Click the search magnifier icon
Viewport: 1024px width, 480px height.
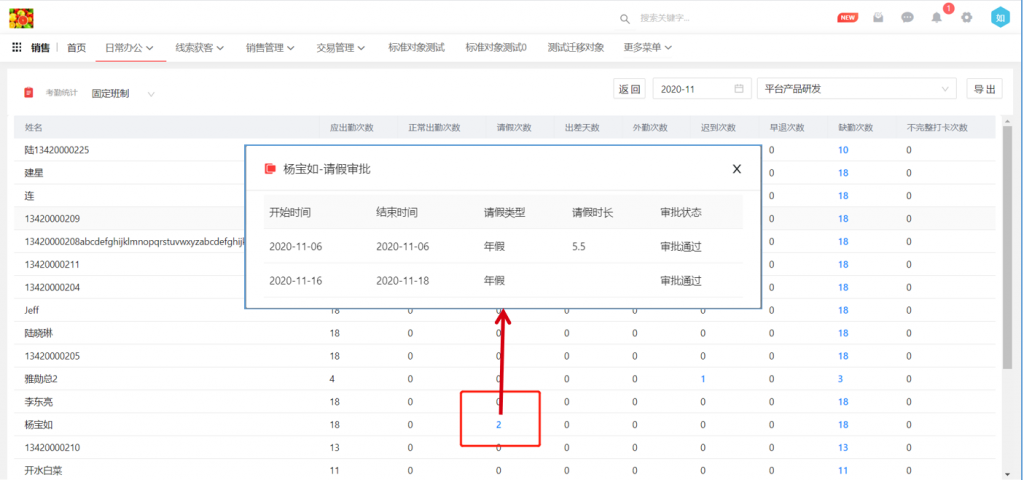(625, 18)
